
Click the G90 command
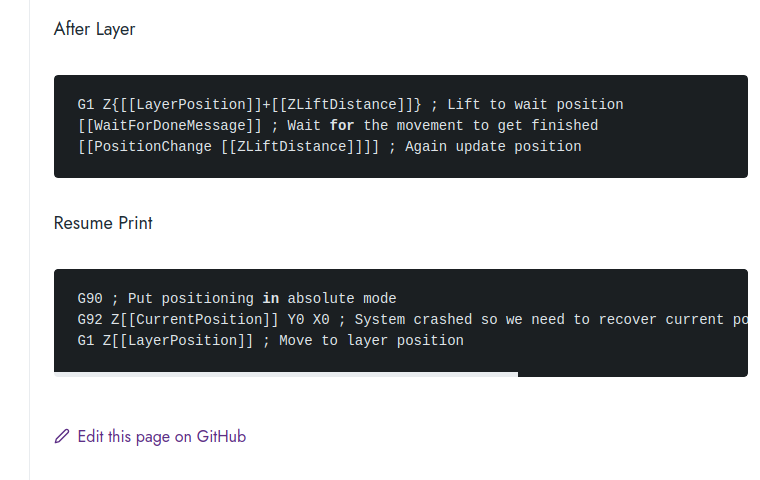pyautogui.click(x=90, y=298)
